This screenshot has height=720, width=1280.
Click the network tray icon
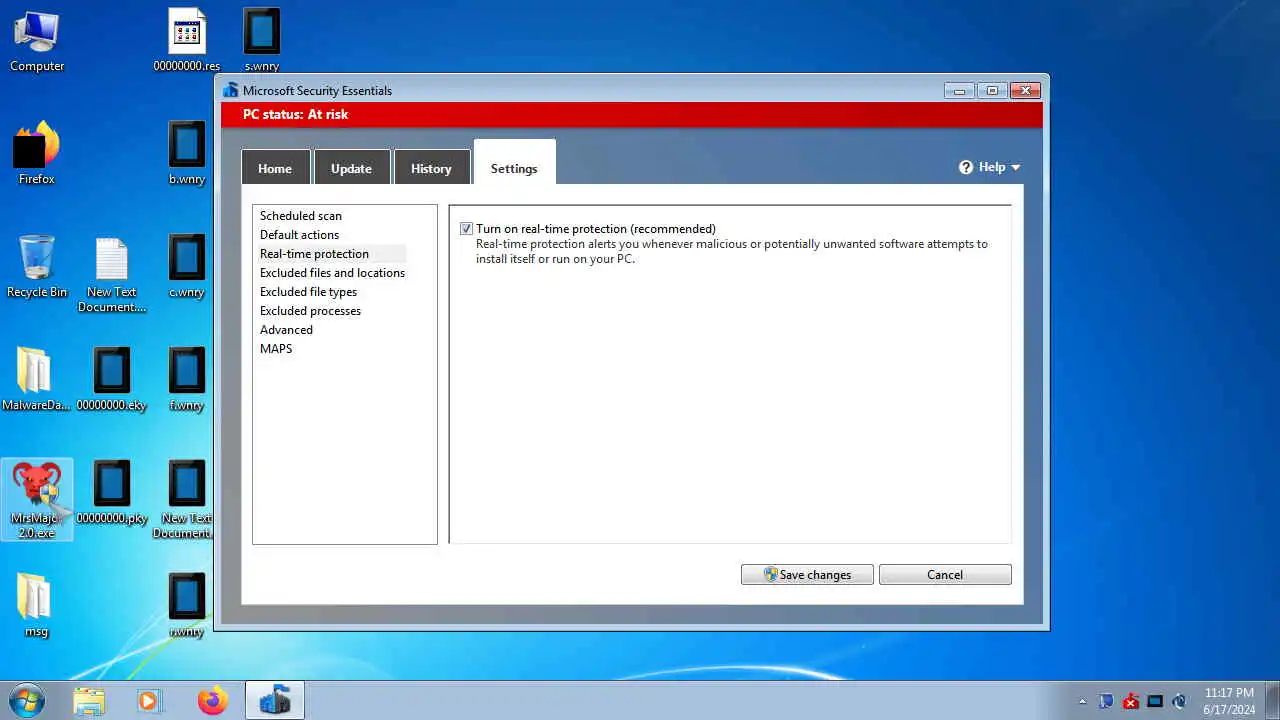click(1155, 701)
